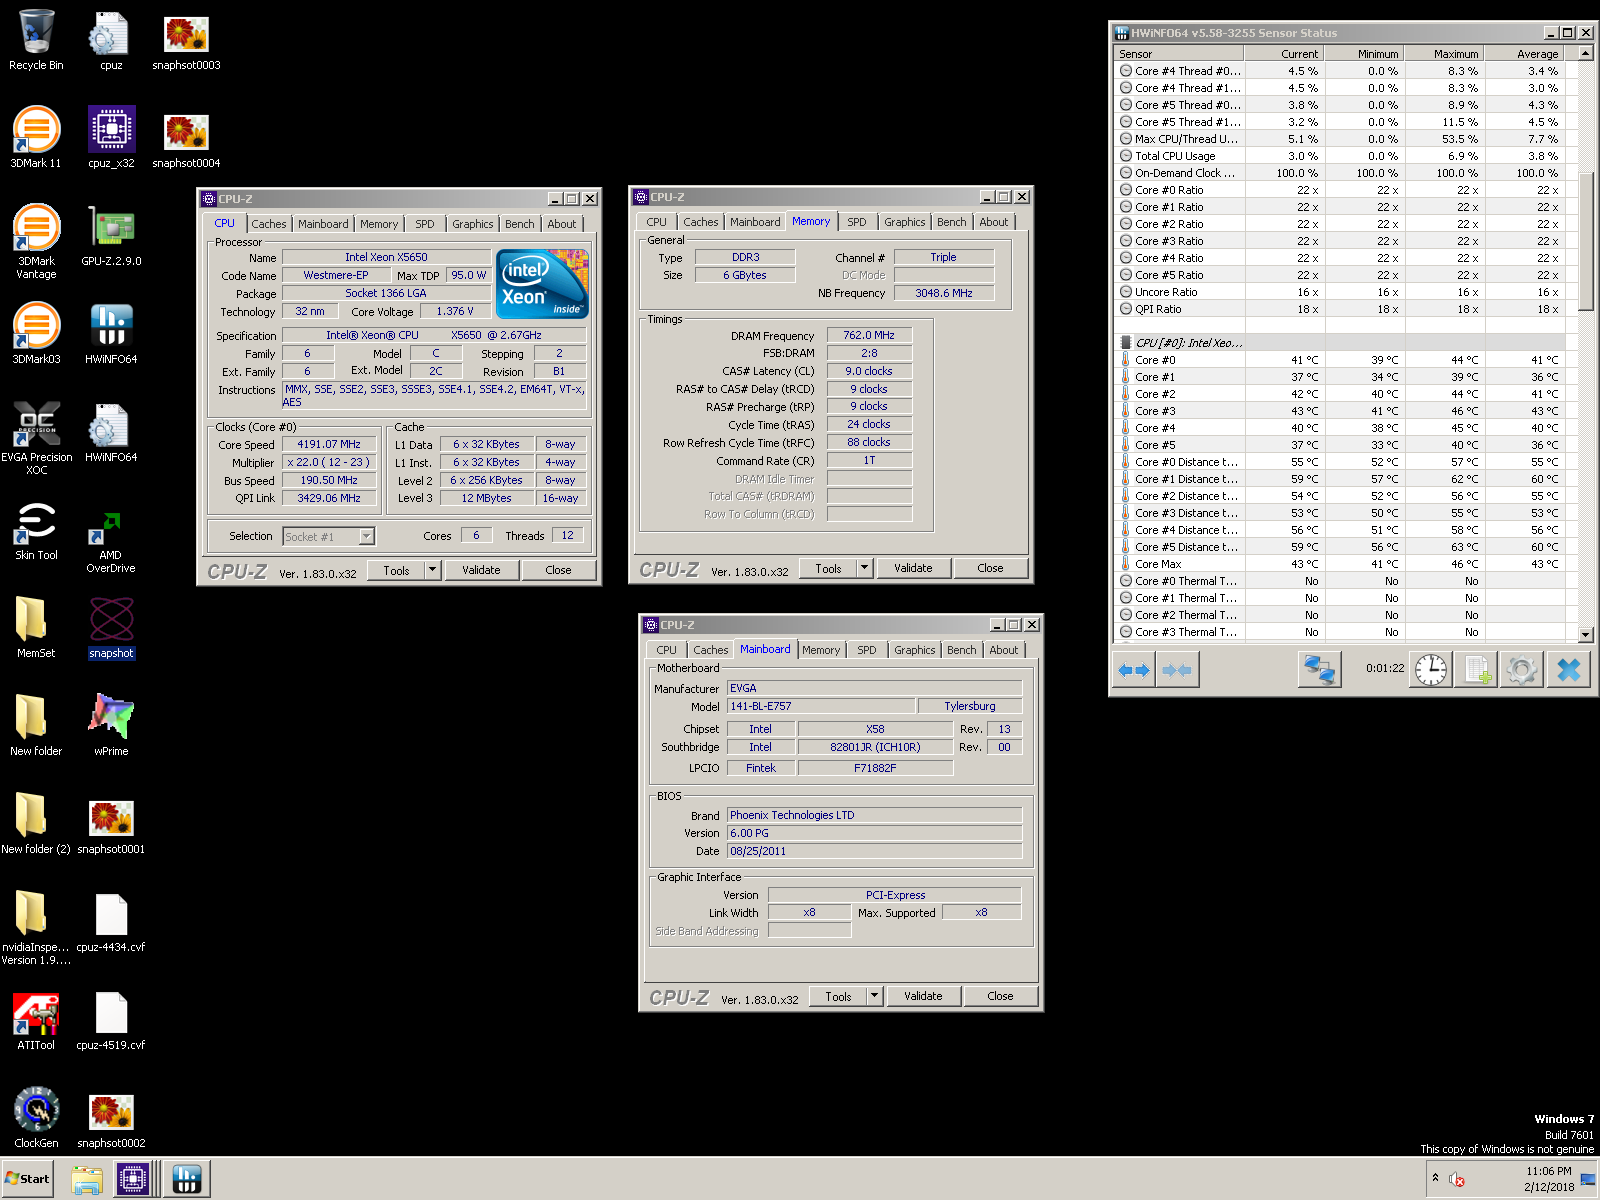Screen dimensions: 1600x1200
Task: Open Mainboard tab in CPU window
Action: [x=323, y=224]
